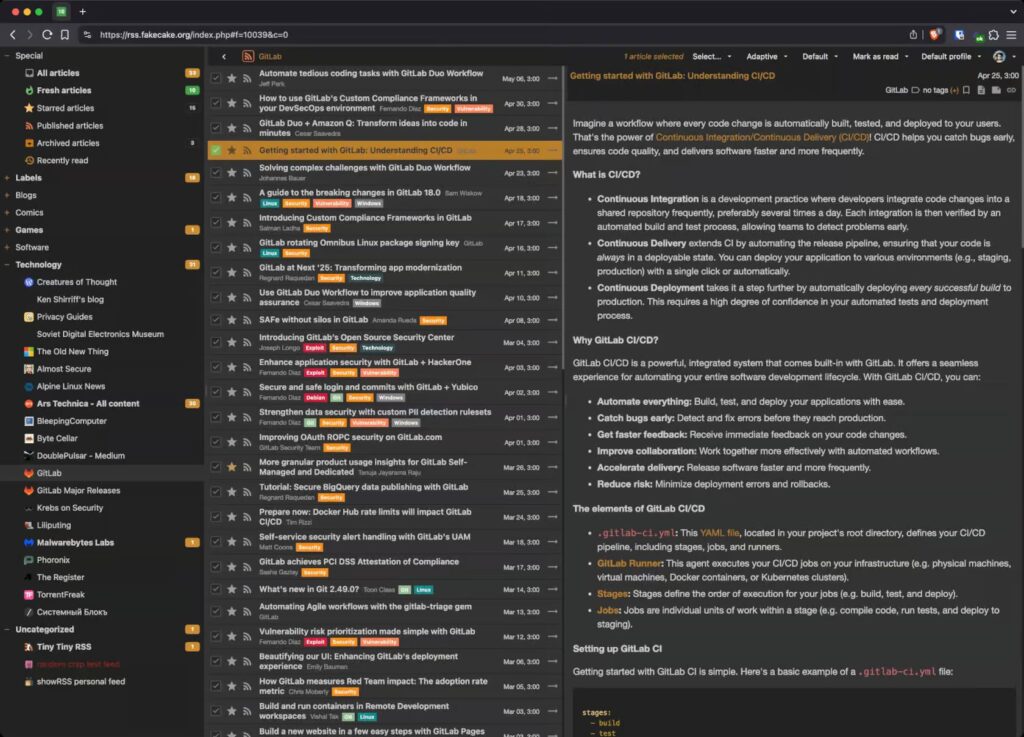Click the share icon in the article header
The image size is (1024, 737).
point(997,89)
